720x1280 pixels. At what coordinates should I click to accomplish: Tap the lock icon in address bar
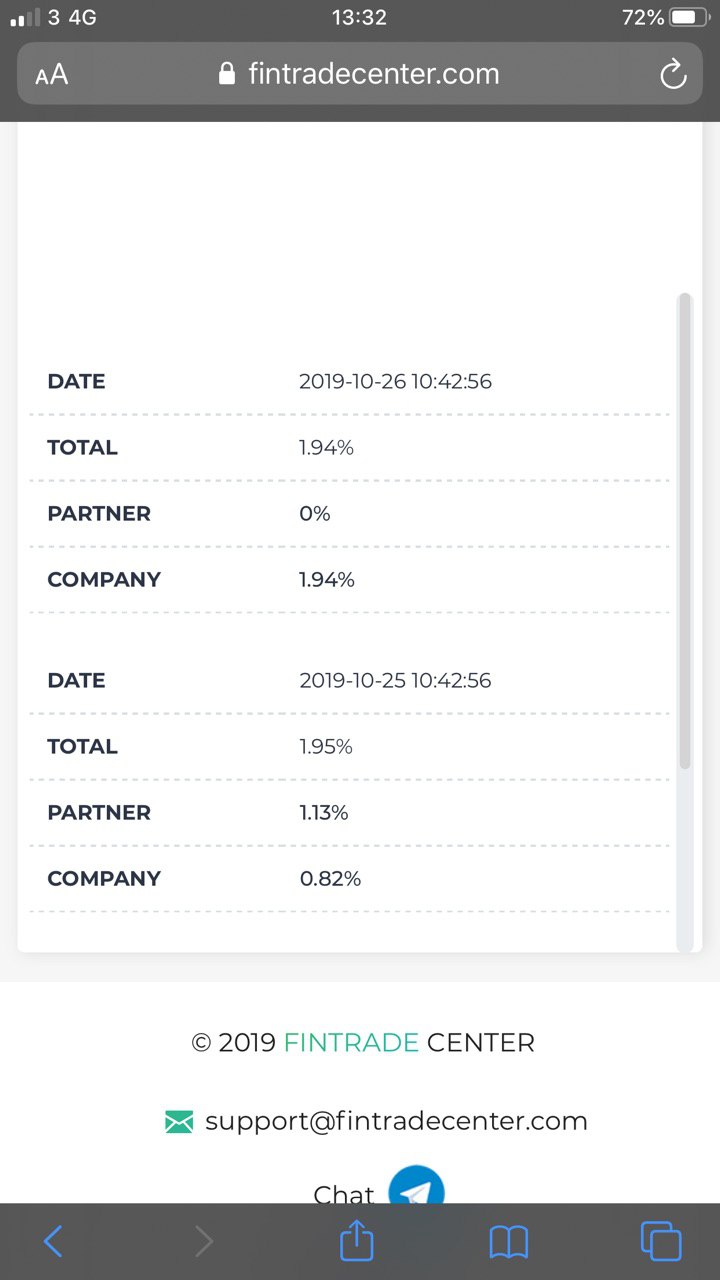227,74
